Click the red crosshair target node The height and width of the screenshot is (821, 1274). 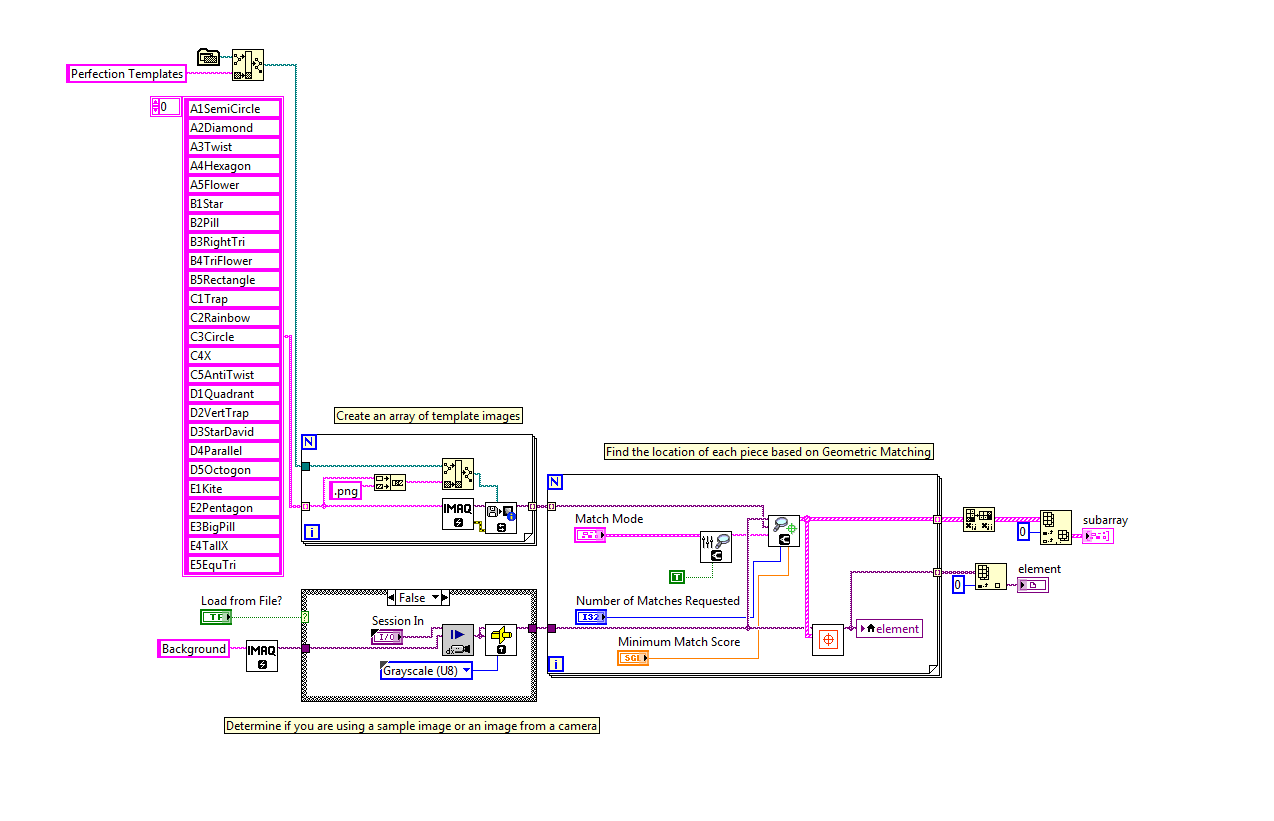[827, 640]
